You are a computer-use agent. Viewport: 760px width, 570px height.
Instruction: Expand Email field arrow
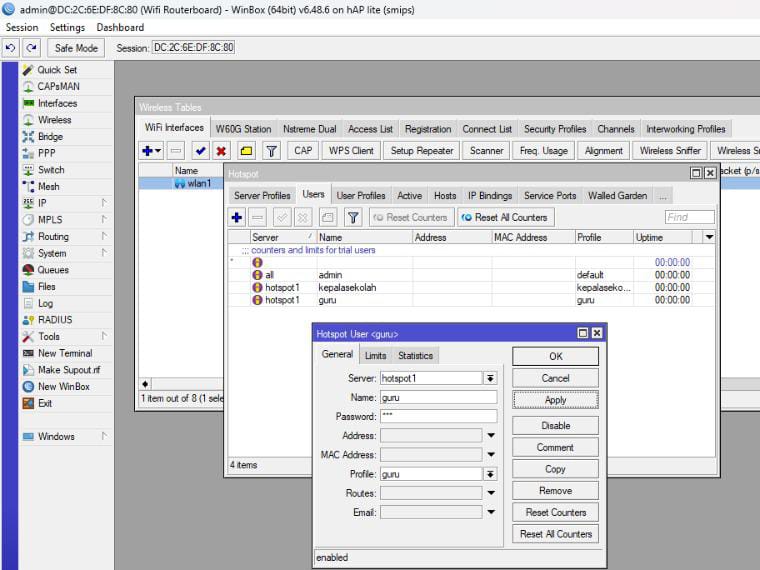coord(491,512)
